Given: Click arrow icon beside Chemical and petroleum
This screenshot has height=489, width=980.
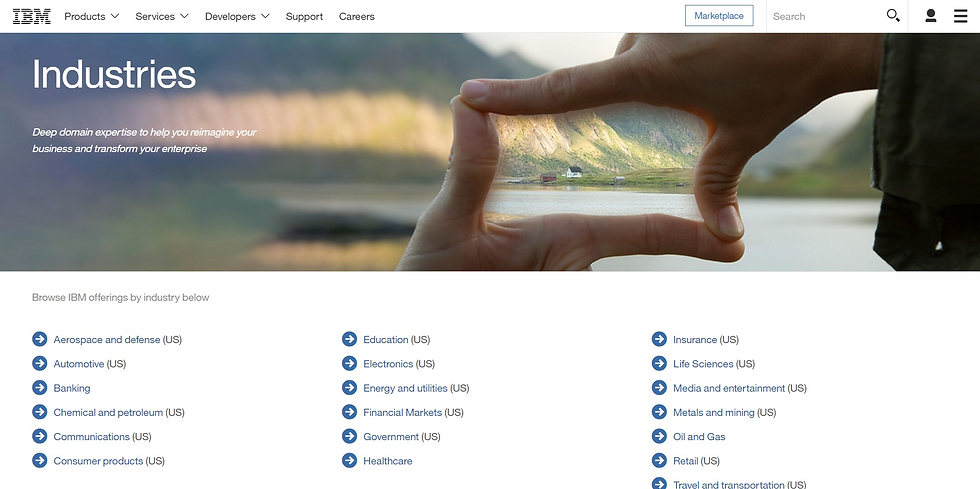Looking at the screenshot, I should [39, 412].
